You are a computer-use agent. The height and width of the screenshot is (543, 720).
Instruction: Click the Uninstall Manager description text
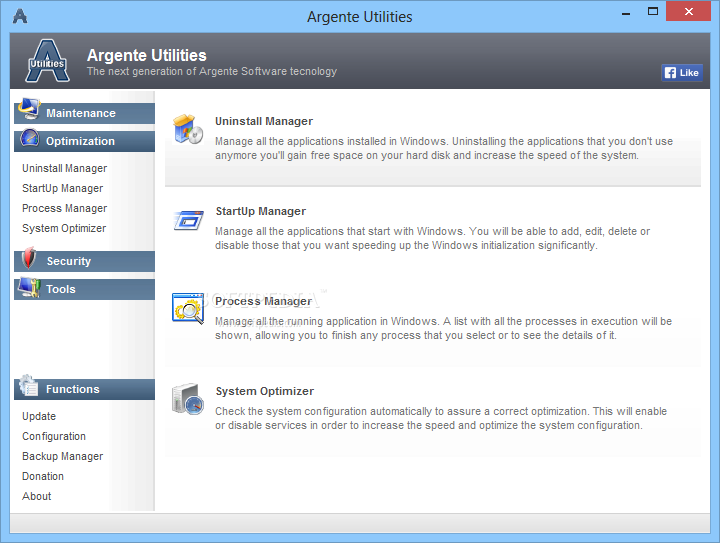click(444, 148)
